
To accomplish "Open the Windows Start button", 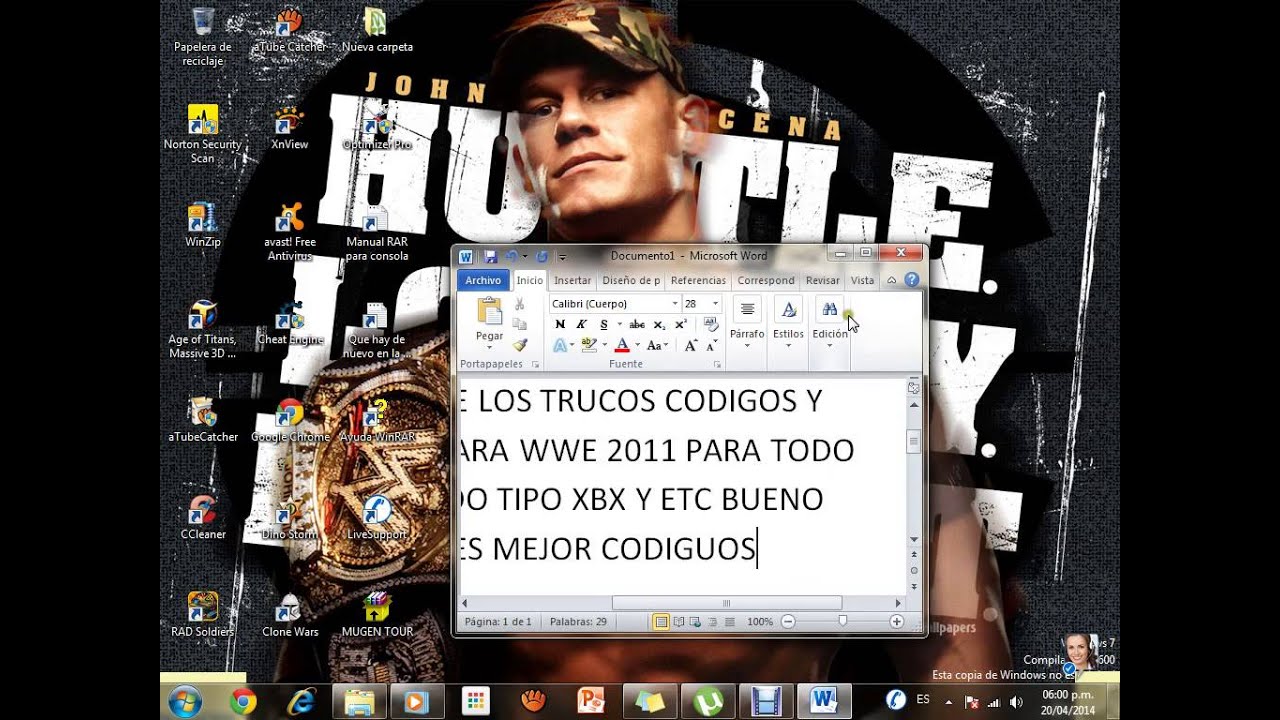I will click(x=185, y=702).
